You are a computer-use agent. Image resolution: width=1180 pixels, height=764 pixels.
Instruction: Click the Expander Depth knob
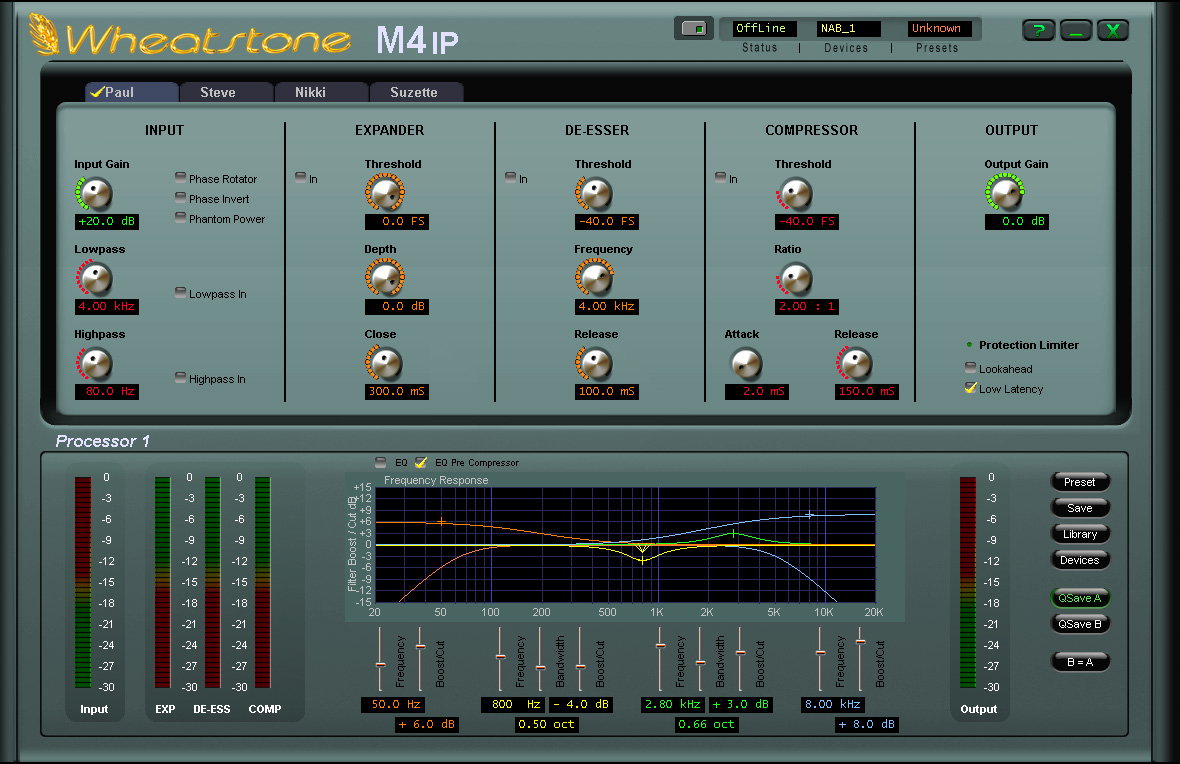point(385,279)
